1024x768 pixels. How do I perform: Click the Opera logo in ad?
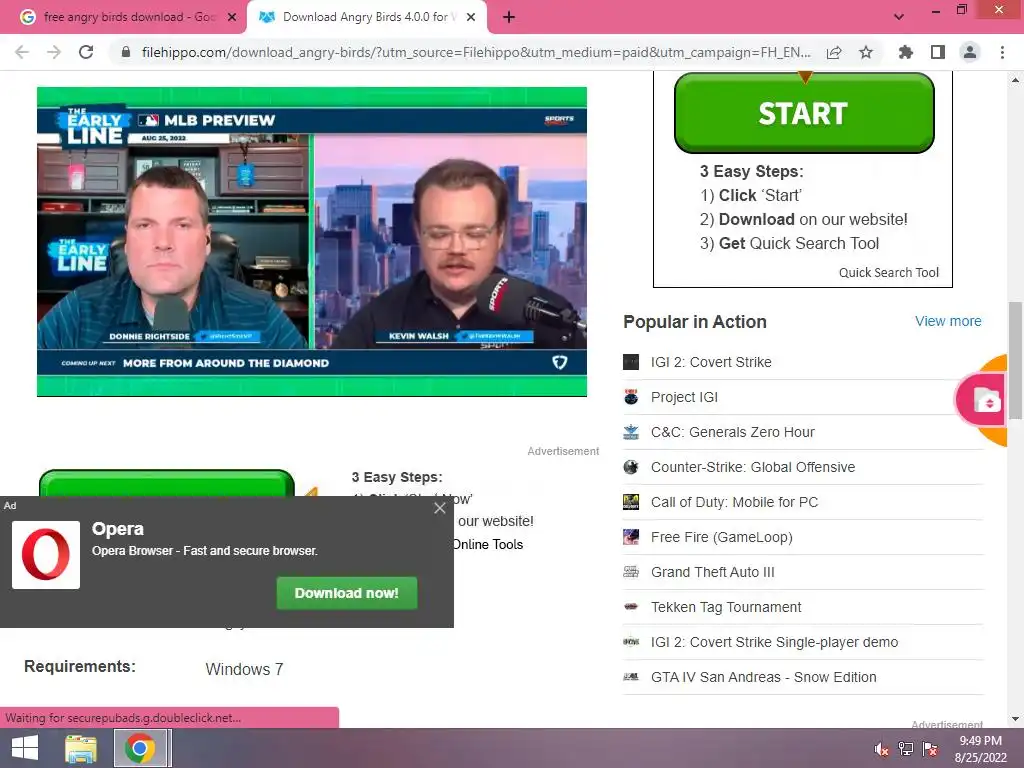(46, 554)
